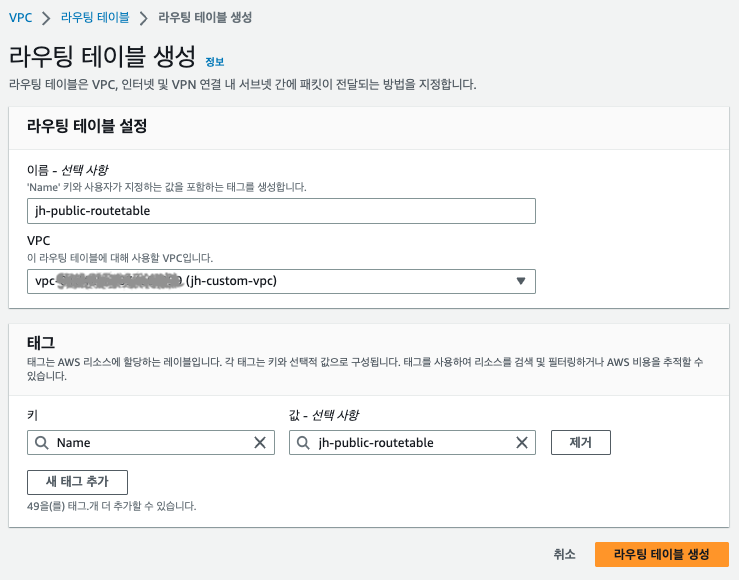Open 라우팅 테이블 breadcrumb link
The height and width of the screenshot is (580, 739).
(x=95, y=18)
